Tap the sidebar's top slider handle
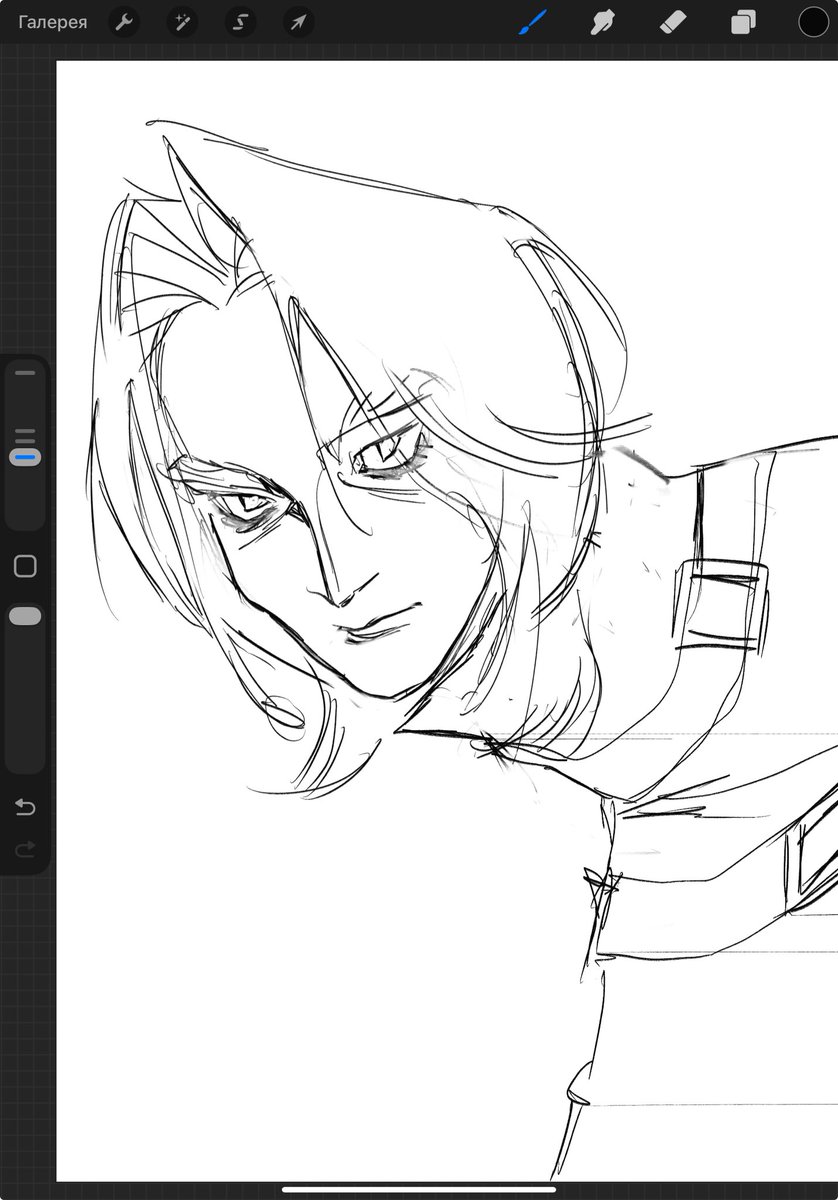The width and height of the screenshot is (838, 1200). coord(25,373)
